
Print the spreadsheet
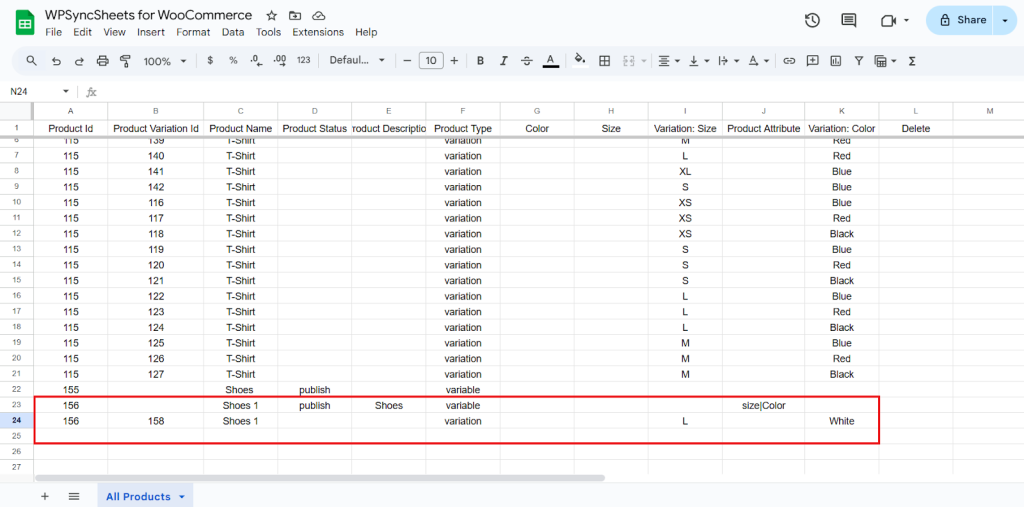pyautogui.click(x=103, y=61)
